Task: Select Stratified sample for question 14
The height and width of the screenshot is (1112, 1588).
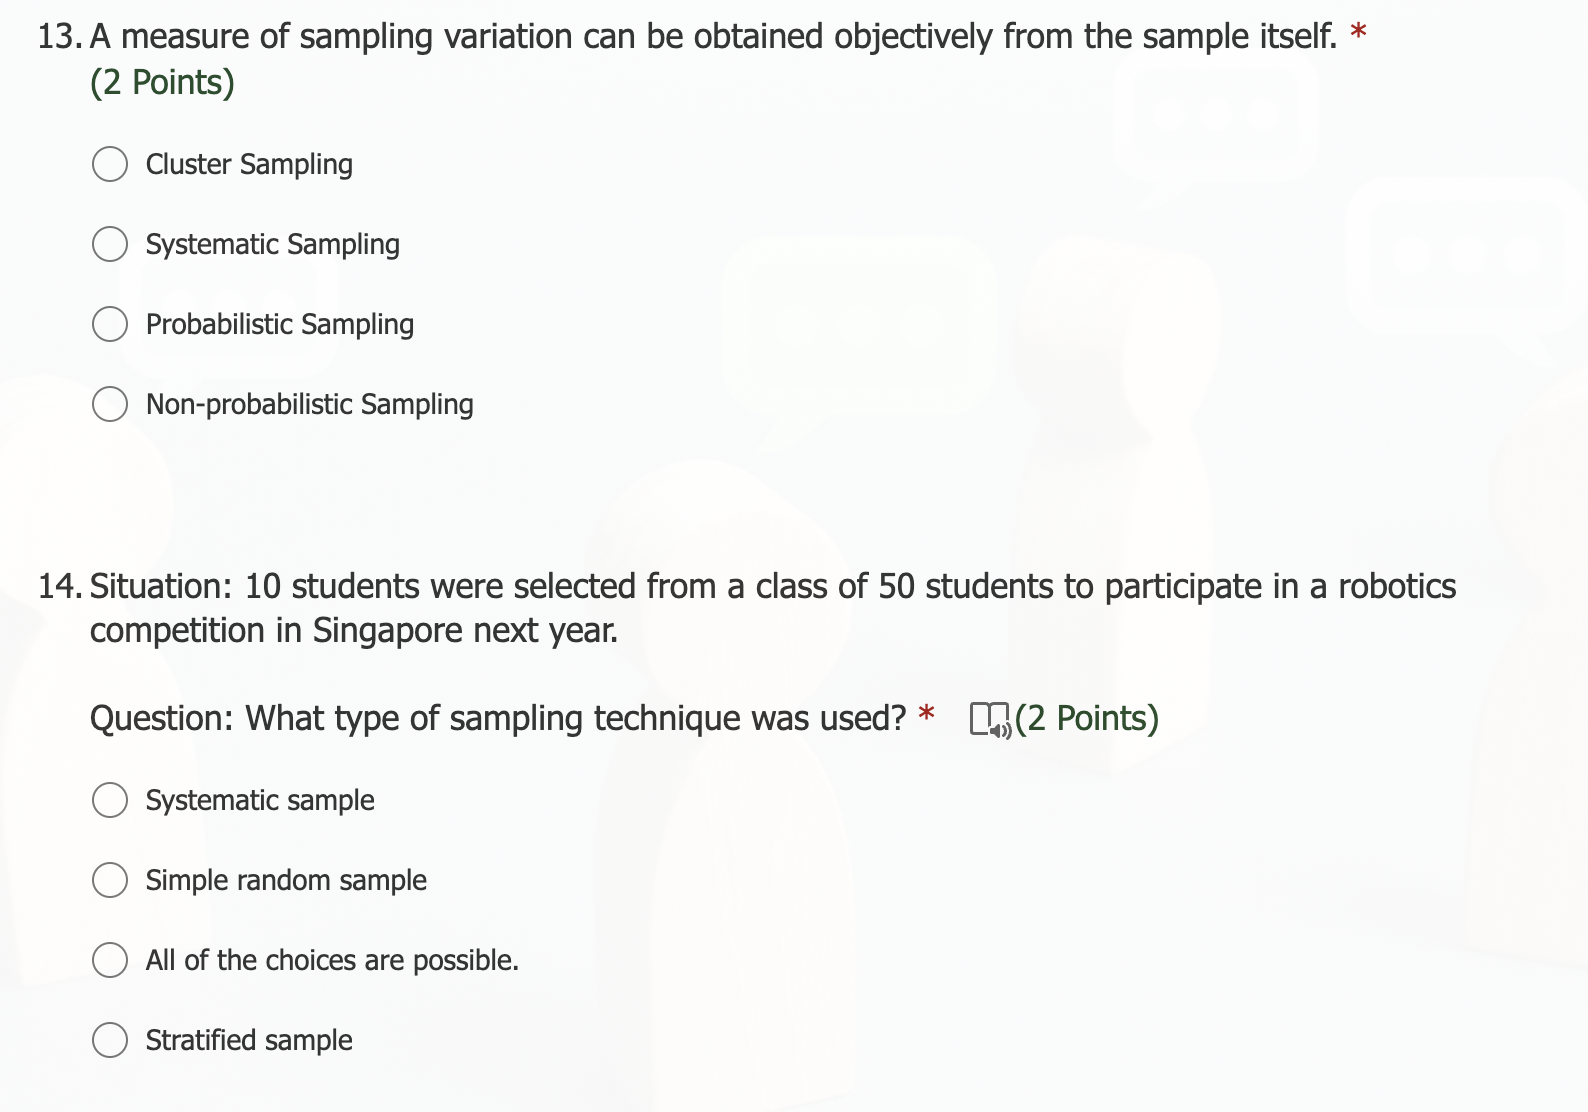Action: pyautogui.click(x=110, y=1039)
